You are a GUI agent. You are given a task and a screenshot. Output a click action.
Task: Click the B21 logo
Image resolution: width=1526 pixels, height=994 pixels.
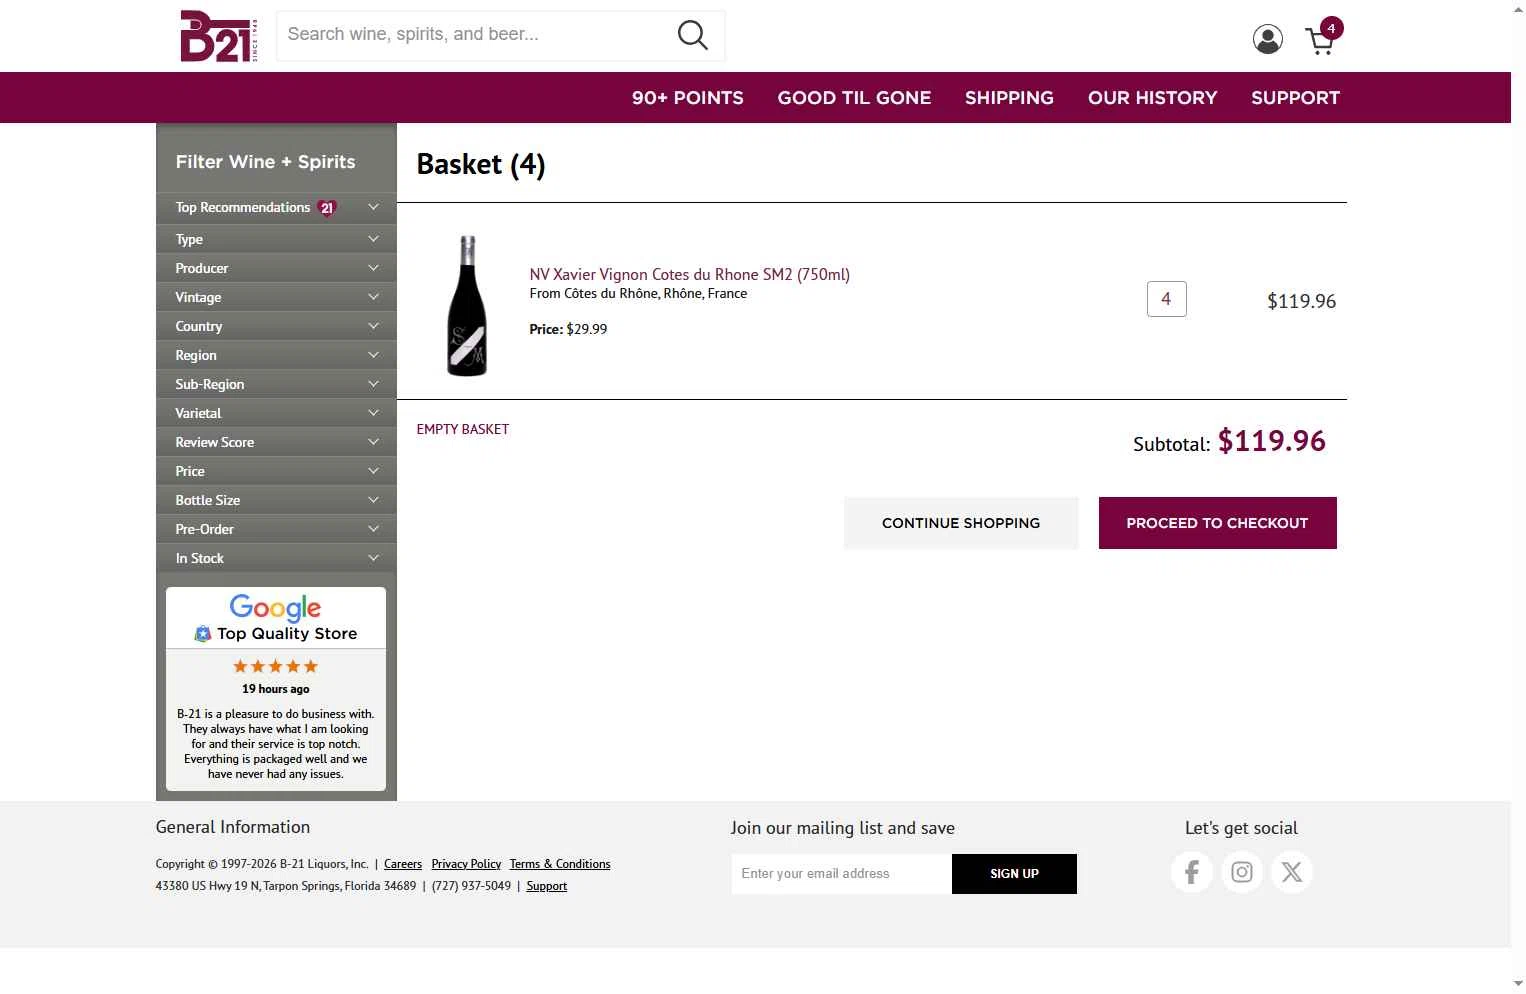point(219,36)
